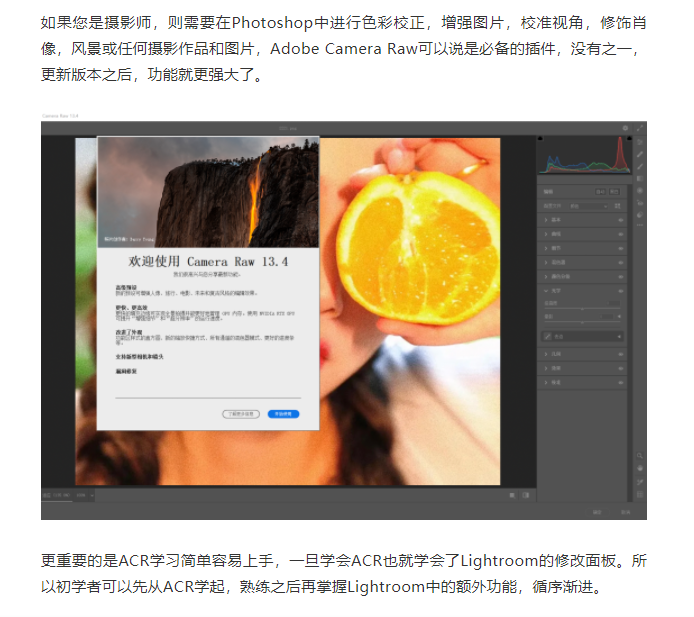
Task: Expand the 细节 (Detail) panel chevron
Action: [546, 248]
